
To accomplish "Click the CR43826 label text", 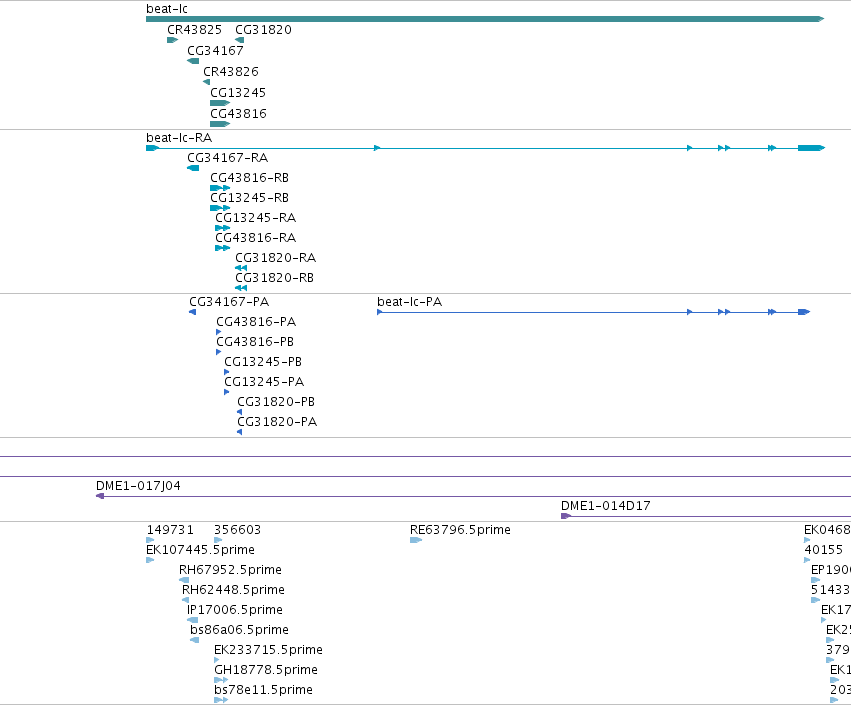I will click(231, 72).
